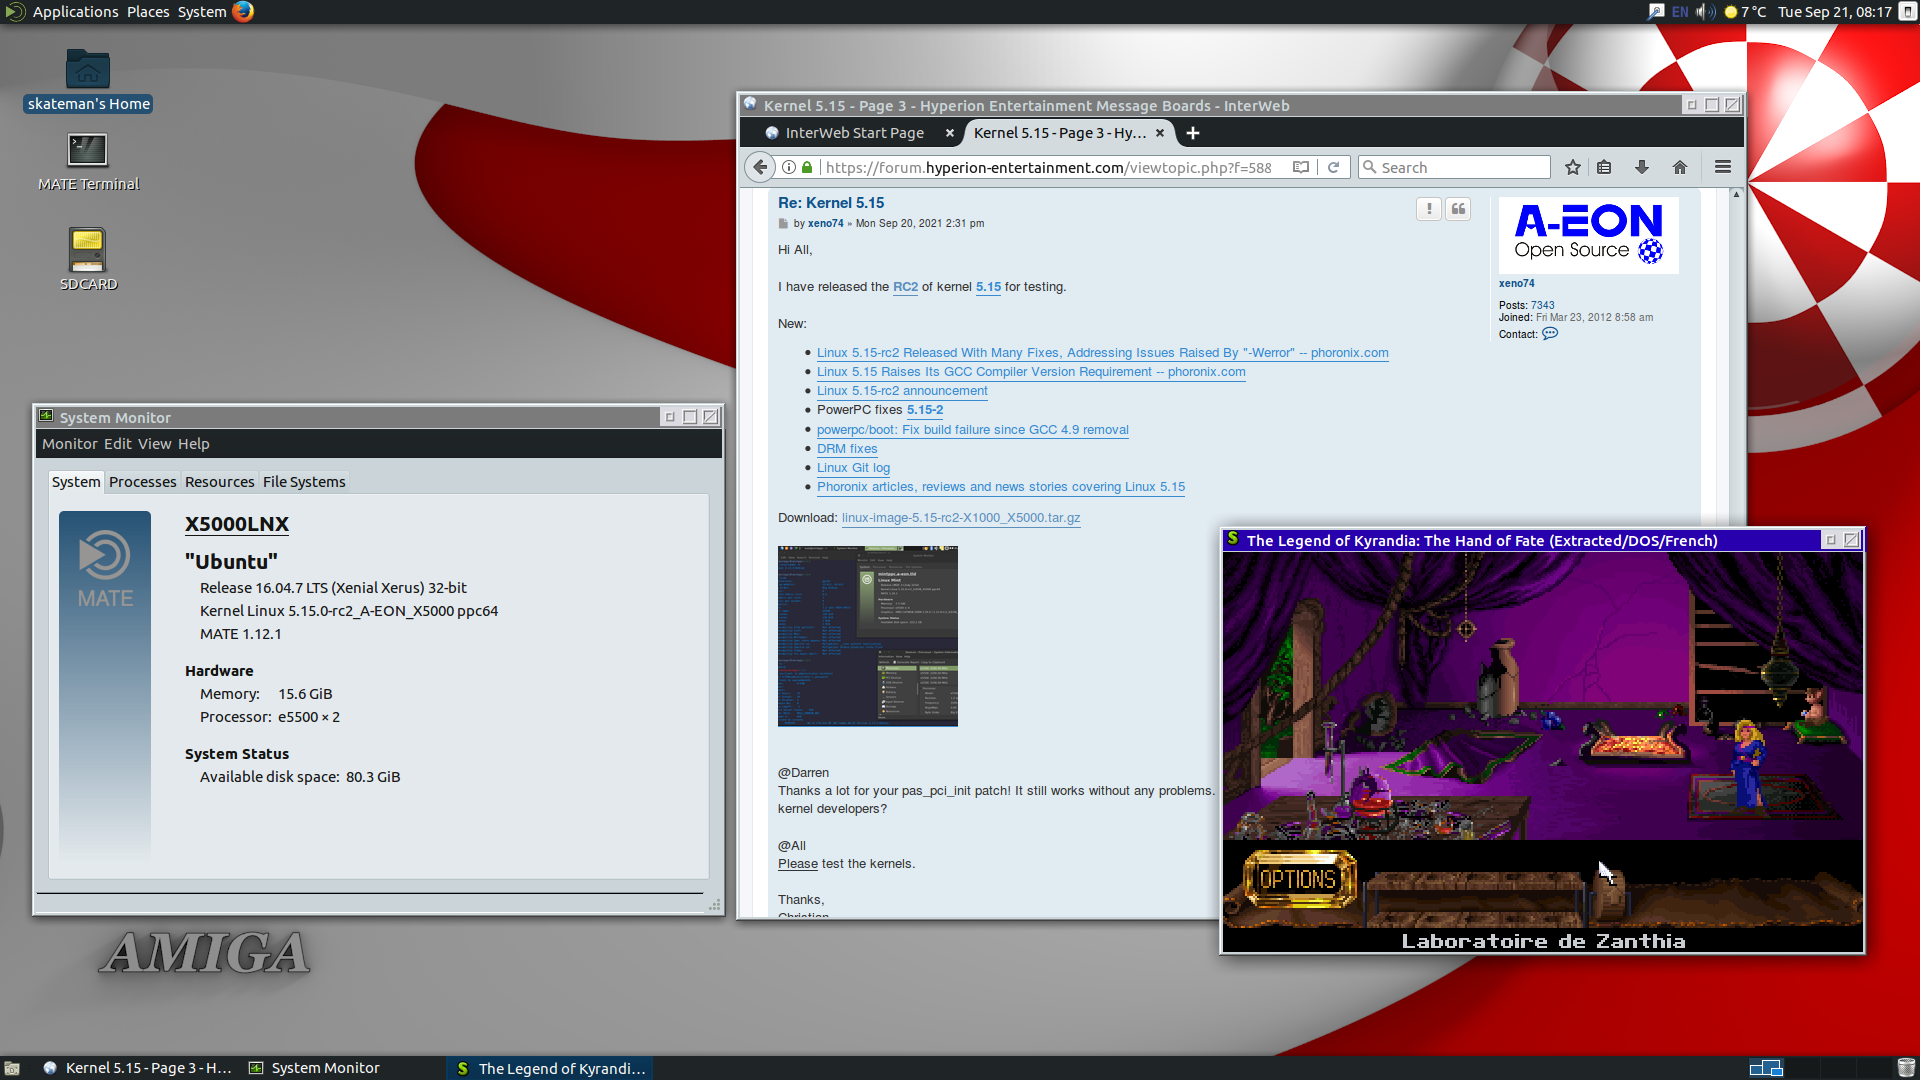Open Linux 5.15-rc2 announcement link

pyautogui.click(x=902, y=391)
